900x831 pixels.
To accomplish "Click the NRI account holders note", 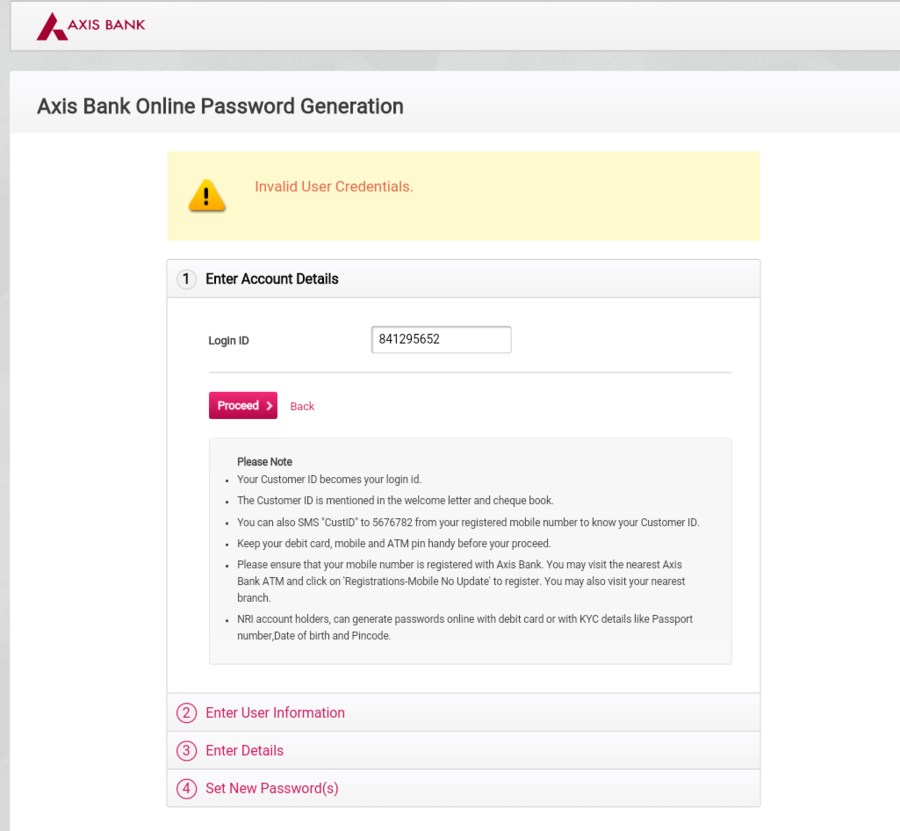I will [x=465, y=627].
